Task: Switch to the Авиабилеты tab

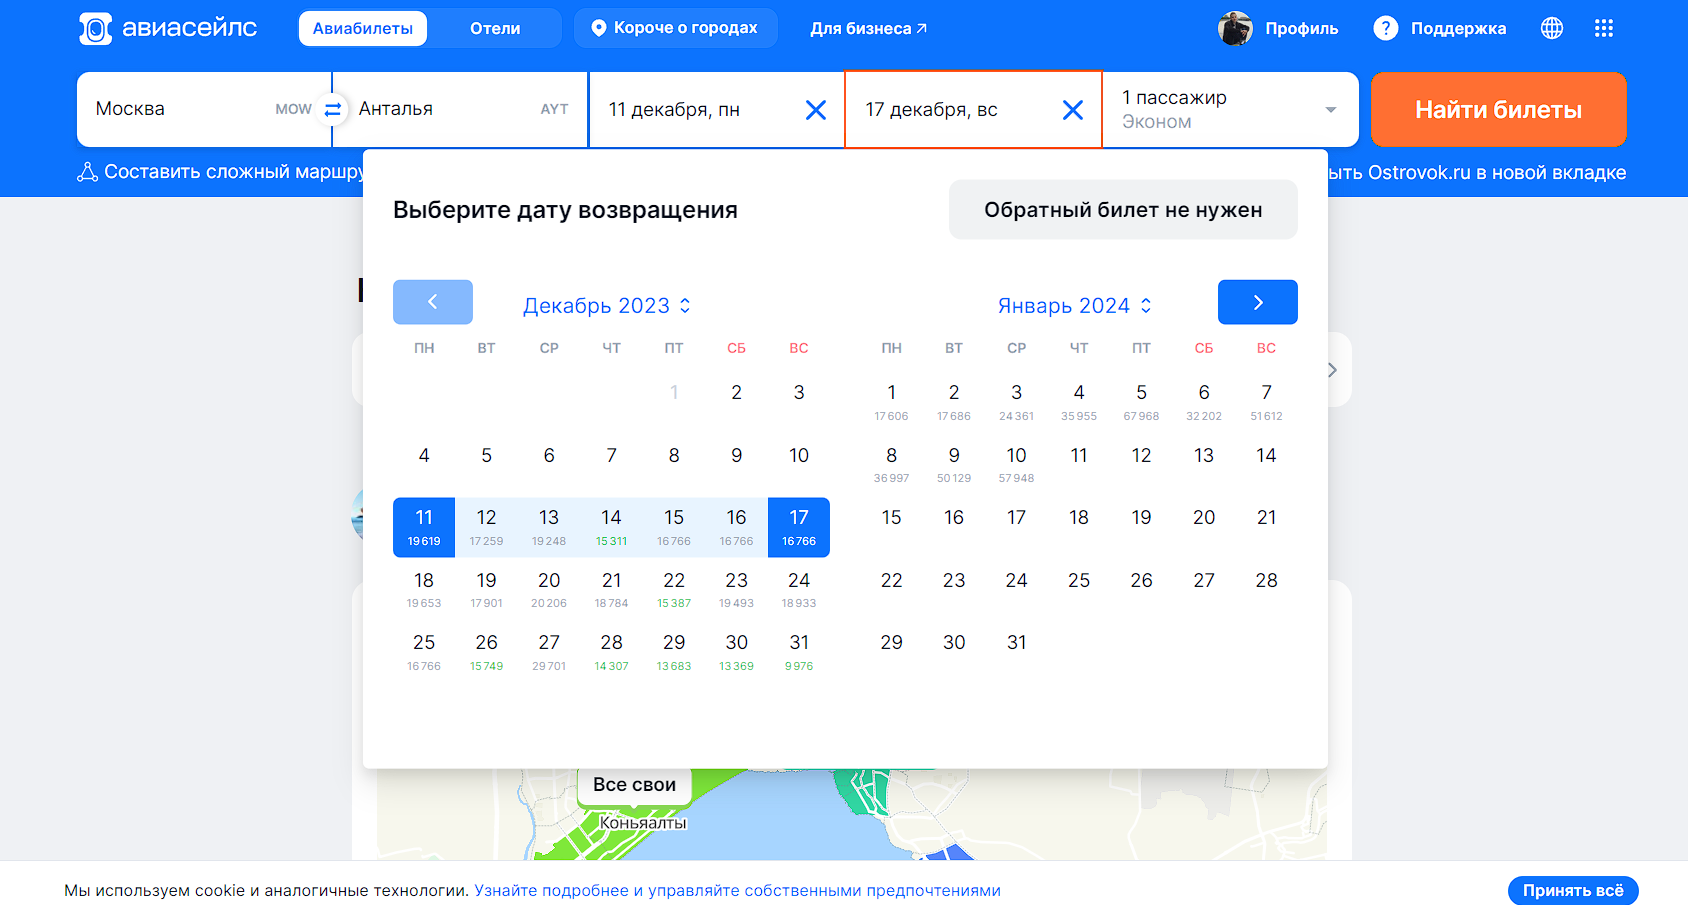Action: click(x=363, y=28)
